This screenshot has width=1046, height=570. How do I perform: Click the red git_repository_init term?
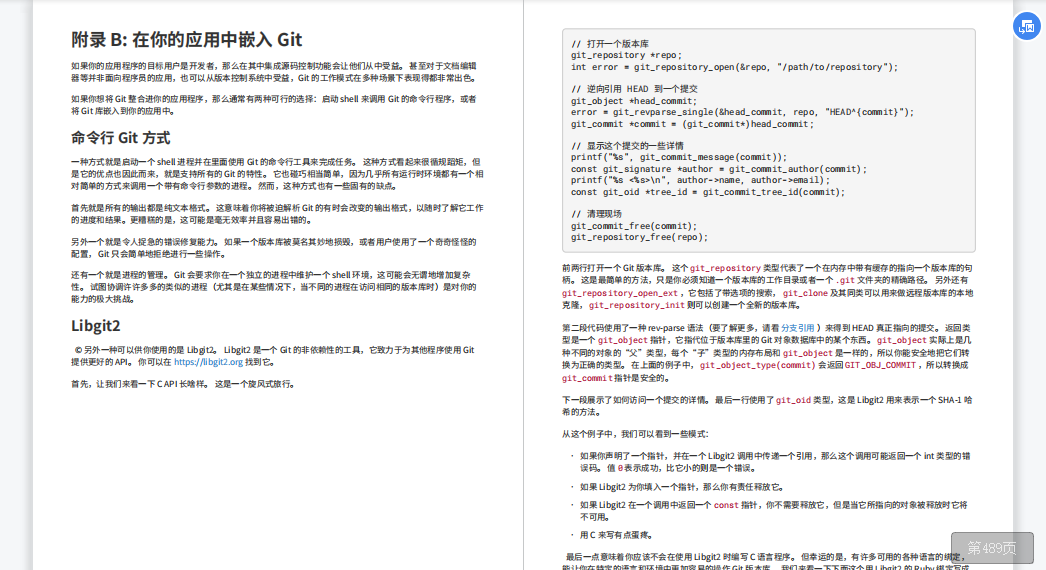pyautogui.click(x=636, y=305)
